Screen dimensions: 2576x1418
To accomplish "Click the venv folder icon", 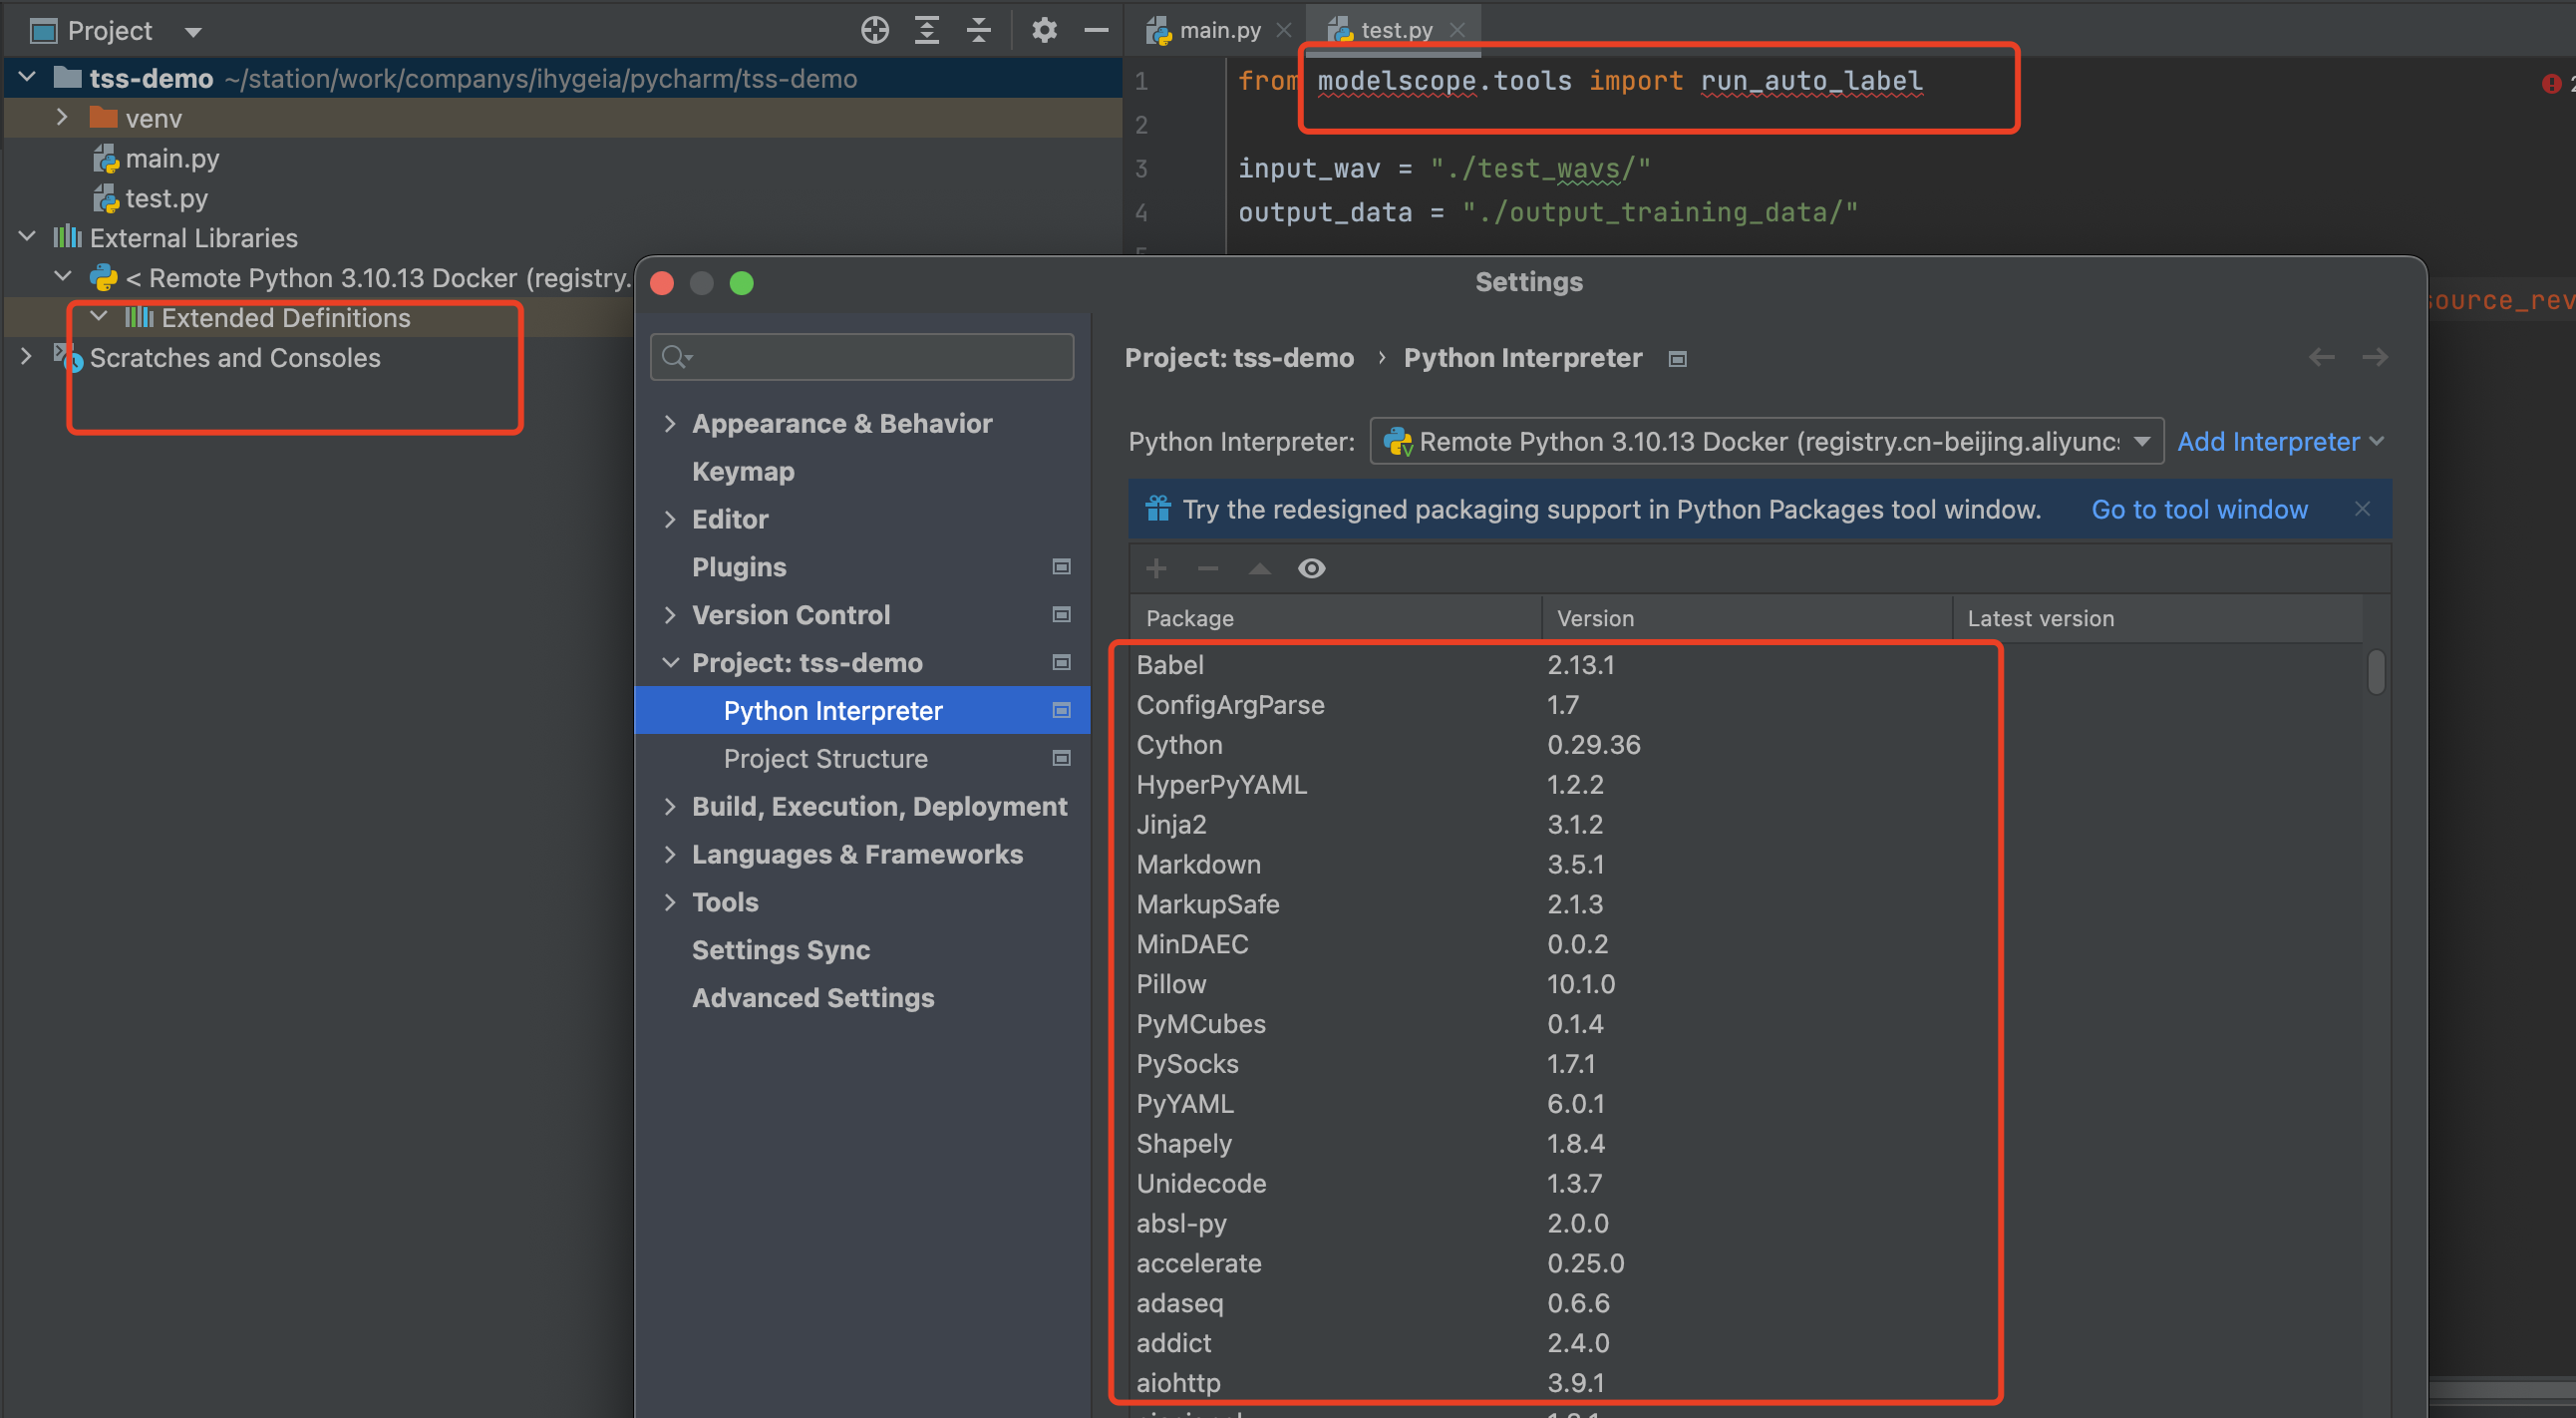I will (x=103, y=118).
